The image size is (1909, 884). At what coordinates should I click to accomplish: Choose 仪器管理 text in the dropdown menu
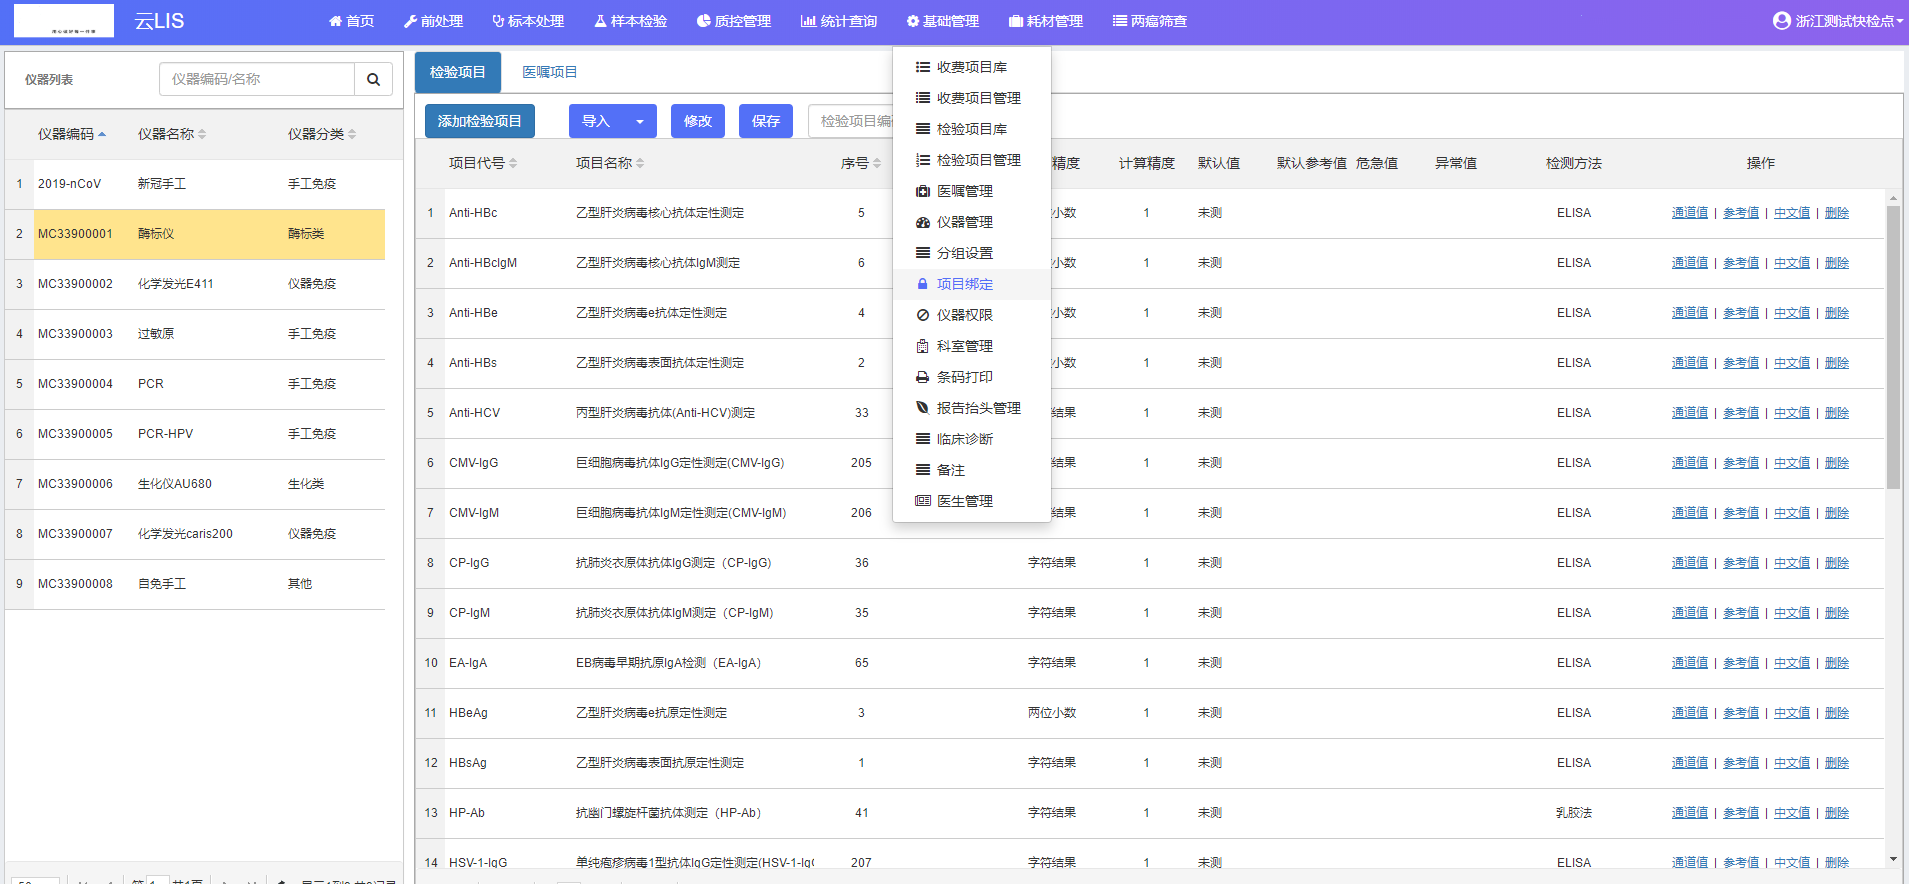pyautogui.click(x=965, y=222)
